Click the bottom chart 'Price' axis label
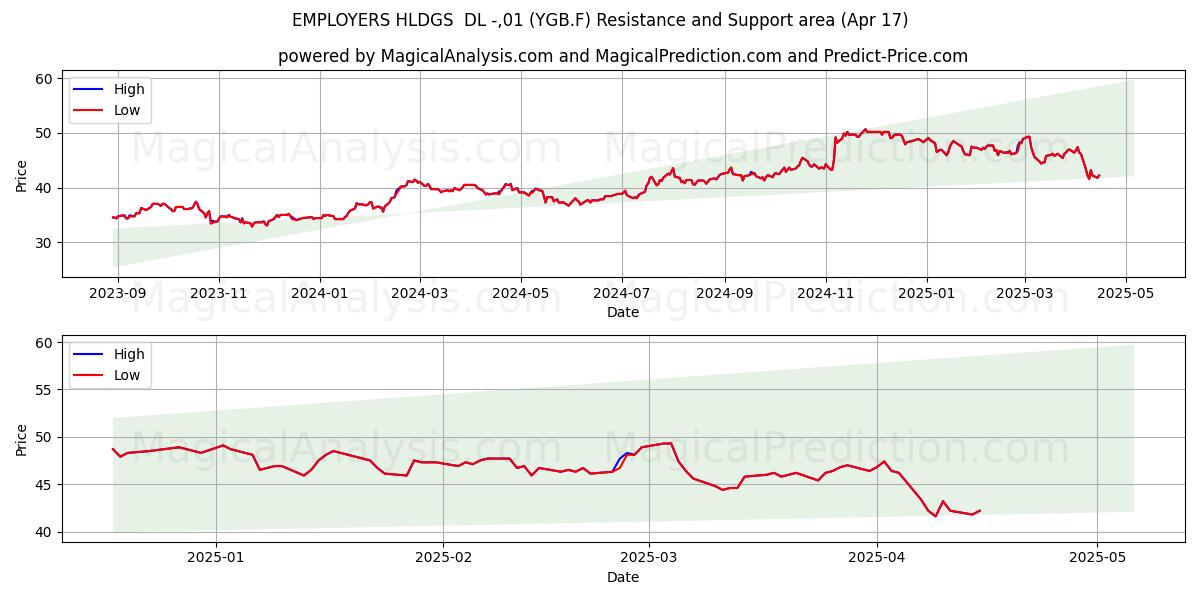 tap(22, 439)
